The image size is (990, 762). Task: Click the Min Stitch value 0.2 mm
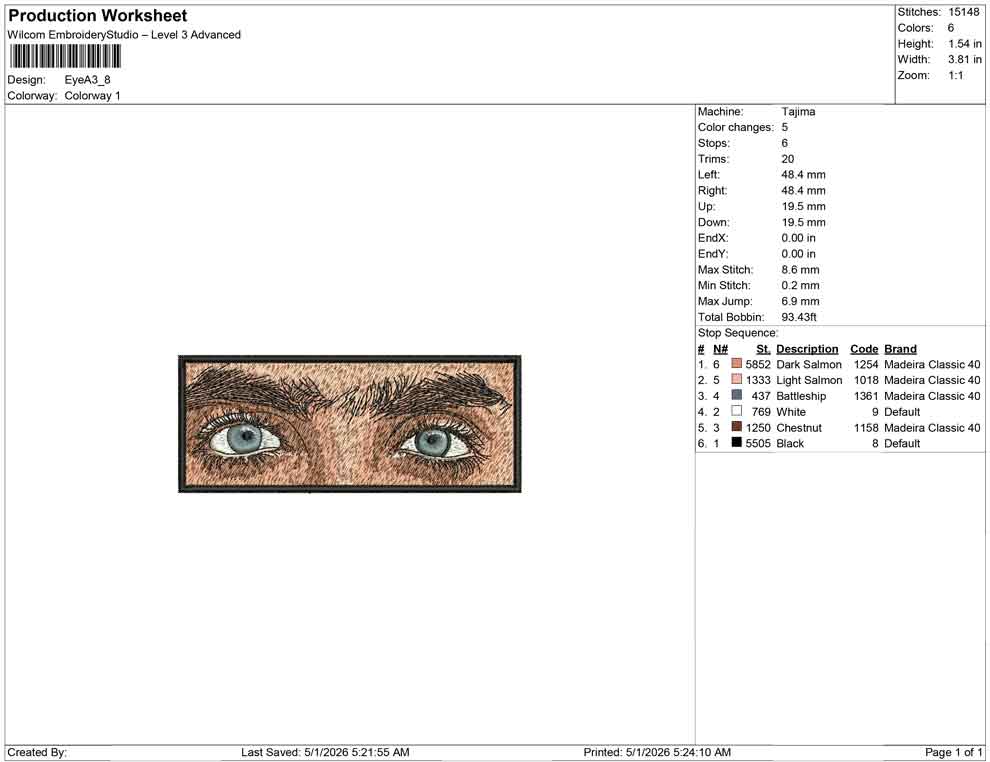801,285
